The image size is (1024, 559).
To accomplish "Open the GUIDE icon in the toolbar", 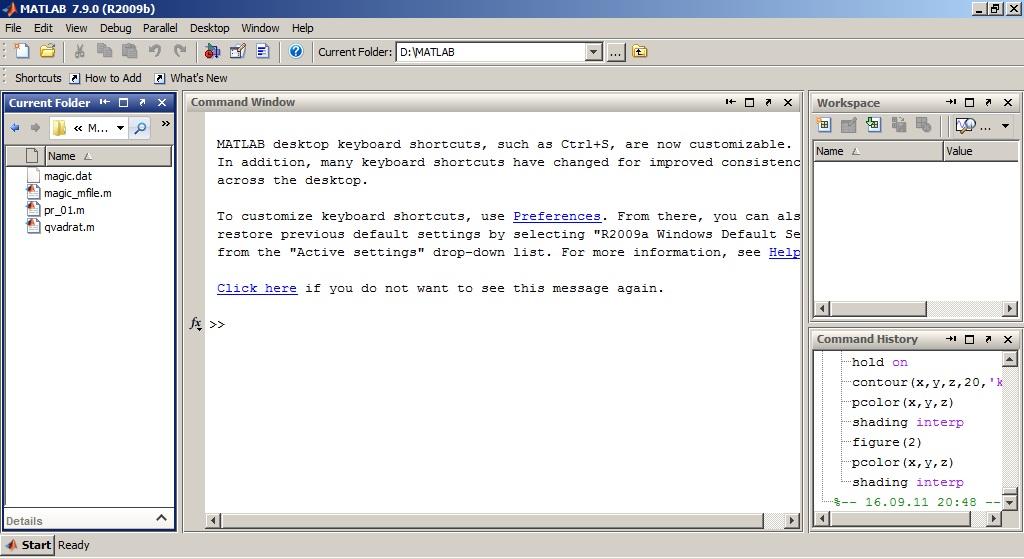I will [x=238, y=51].
